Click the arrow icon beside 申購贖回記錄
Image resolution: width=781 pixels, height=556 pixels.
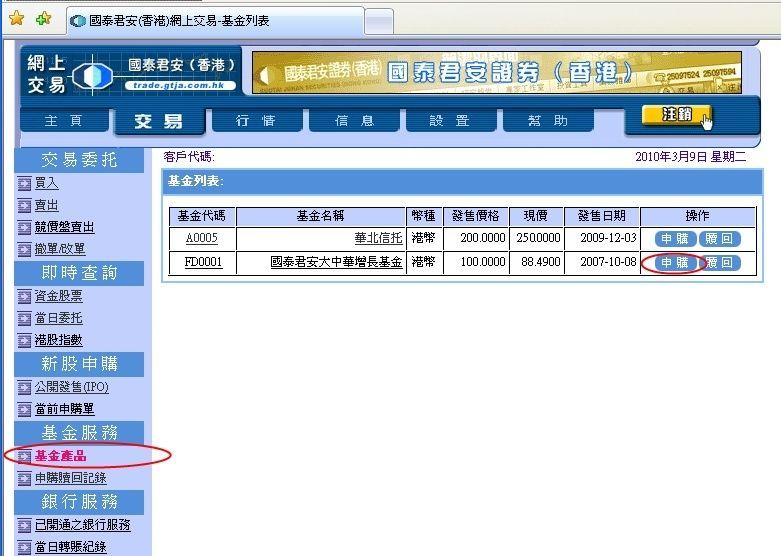tap(24, 478)
